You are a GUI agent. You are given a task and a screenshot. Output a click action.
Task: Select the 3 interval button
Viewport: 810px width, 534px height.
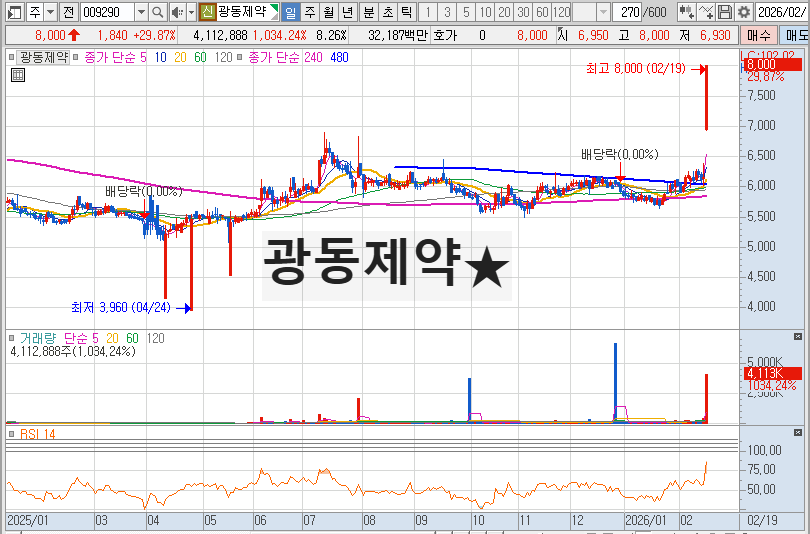[x=447, y=12]
